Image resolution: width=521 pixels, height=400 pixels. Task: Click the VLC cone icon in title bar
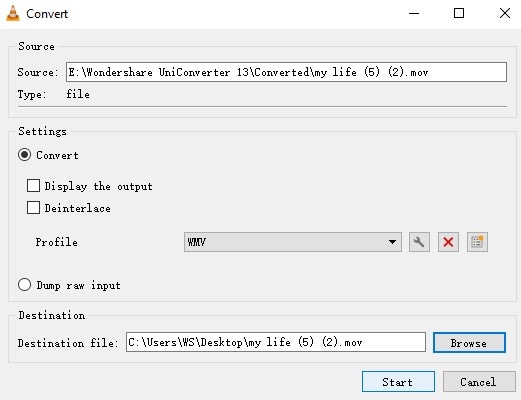[x=13, y=14]
